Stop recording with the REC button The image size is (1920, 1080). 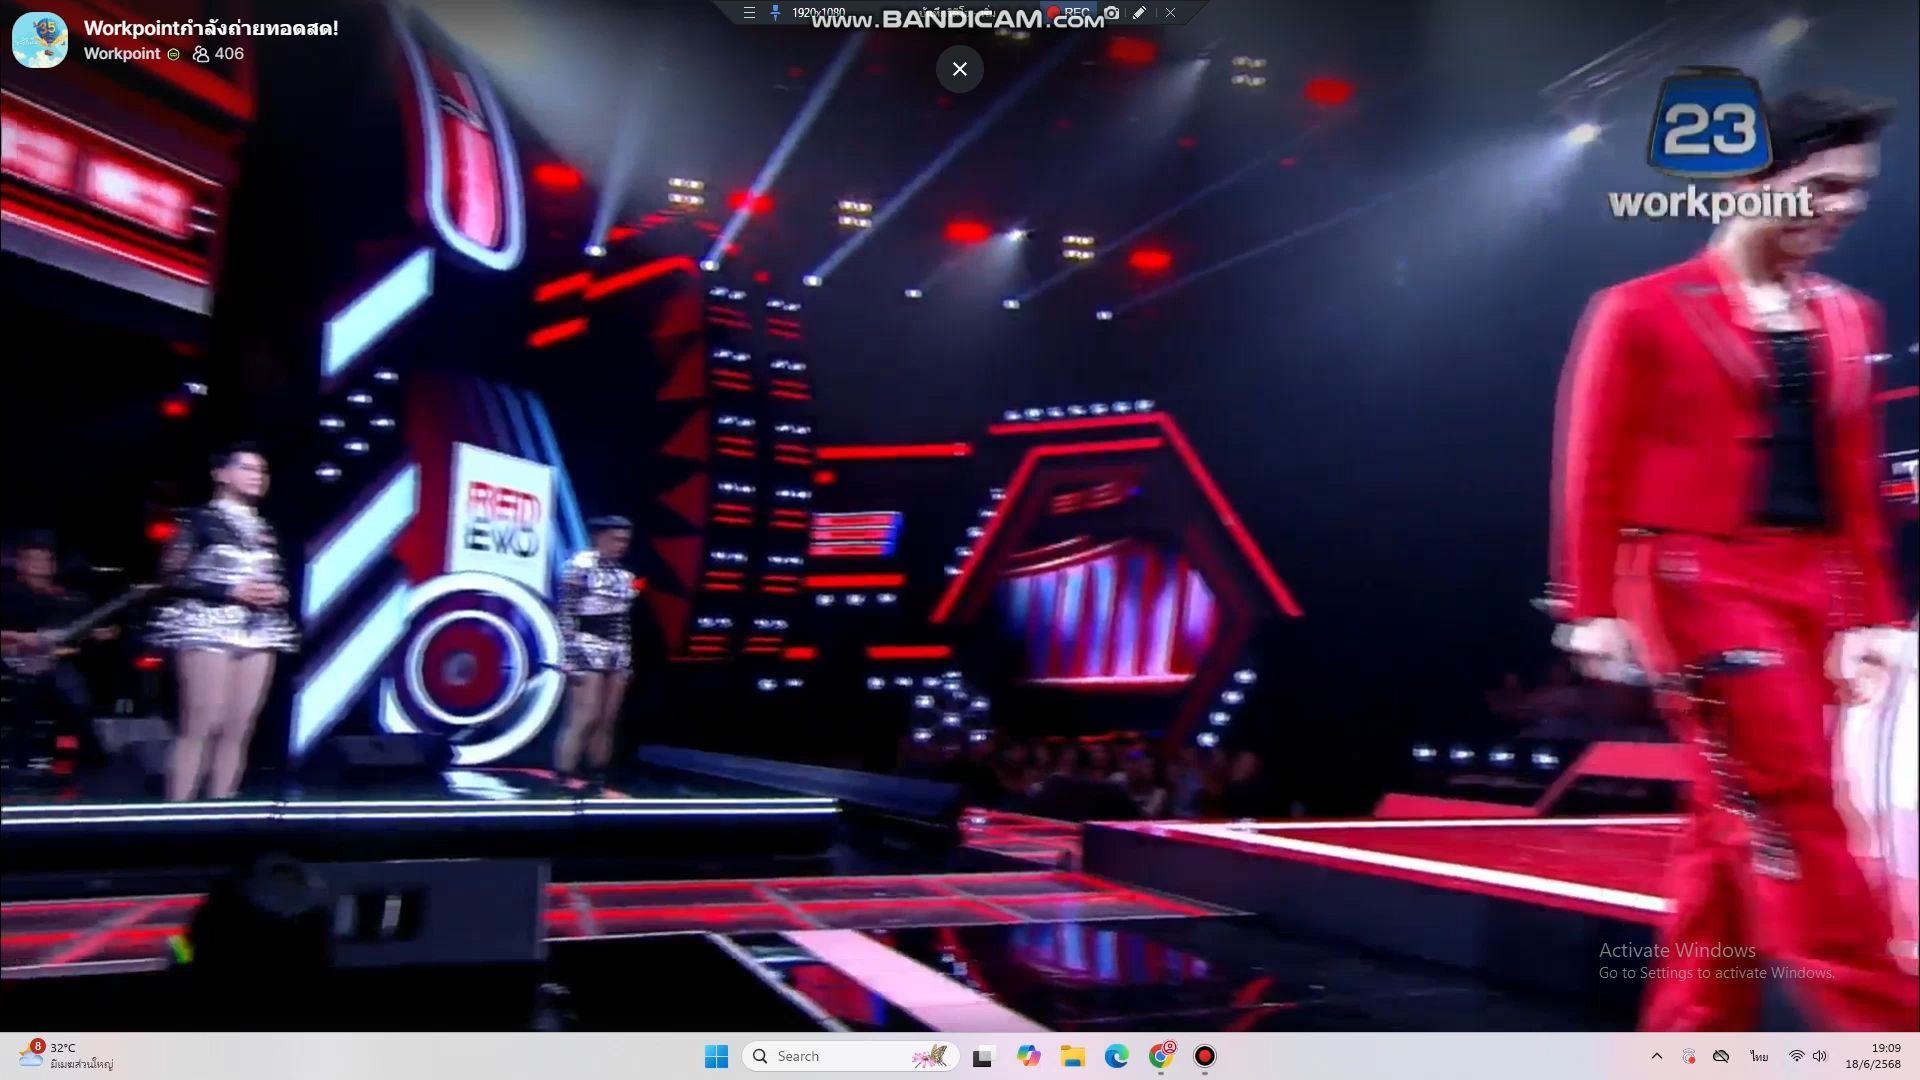point(1070,13)
